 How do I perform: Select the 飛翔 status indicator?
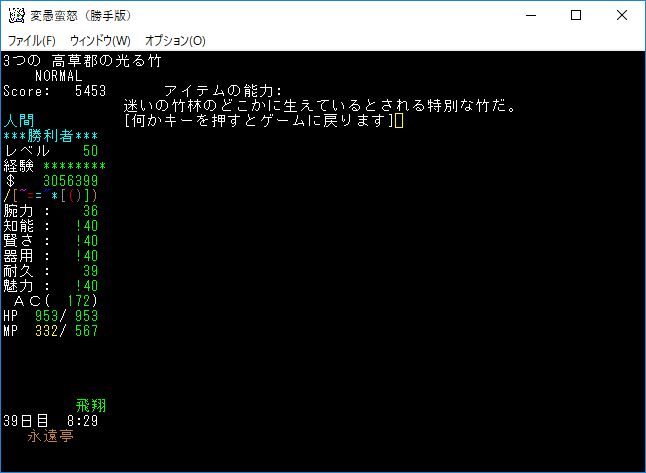click(x=91, y=406)
